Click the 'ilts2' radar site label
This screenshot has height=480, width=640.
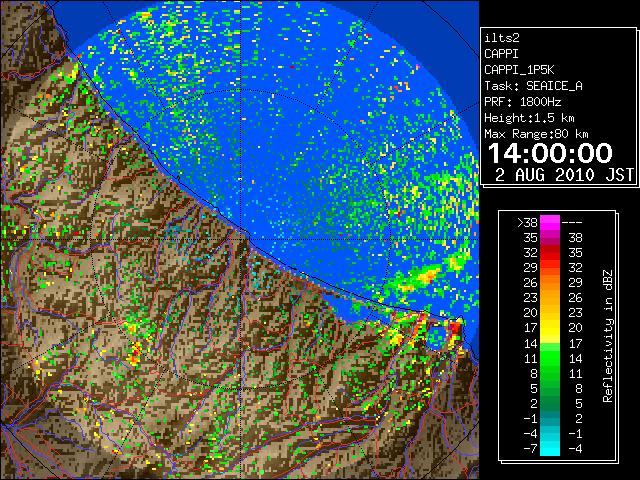coord(502,38)
